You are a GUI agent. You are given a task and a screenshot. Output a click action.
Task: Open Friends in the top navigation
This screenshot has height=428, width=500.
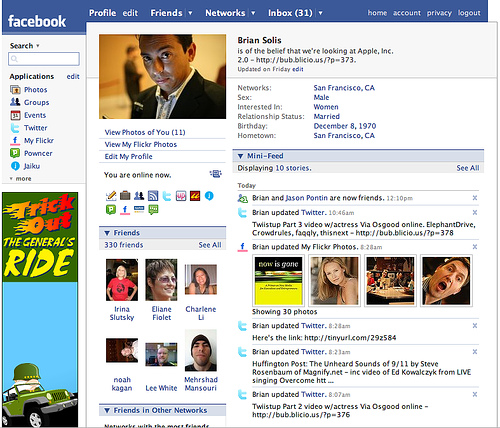(x=166, y=13)
